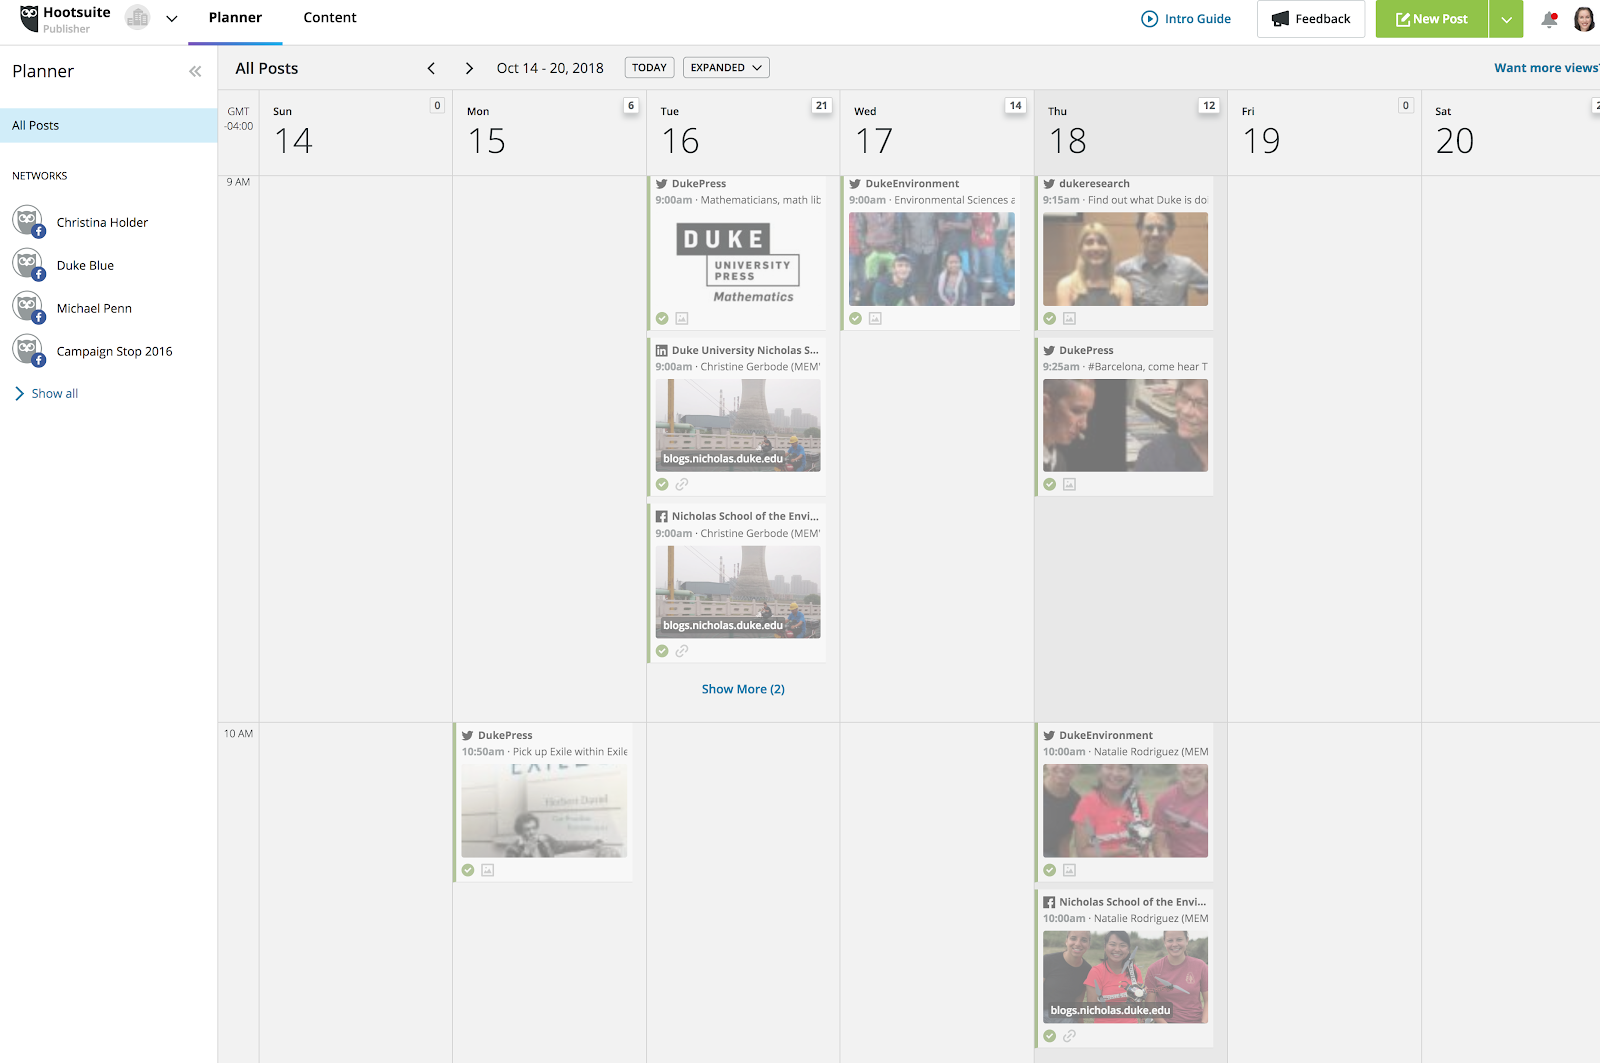1600x1063 pixels.
Task: Open the Tuesday DukePress Mathematics image
Action: coord(738,259)
